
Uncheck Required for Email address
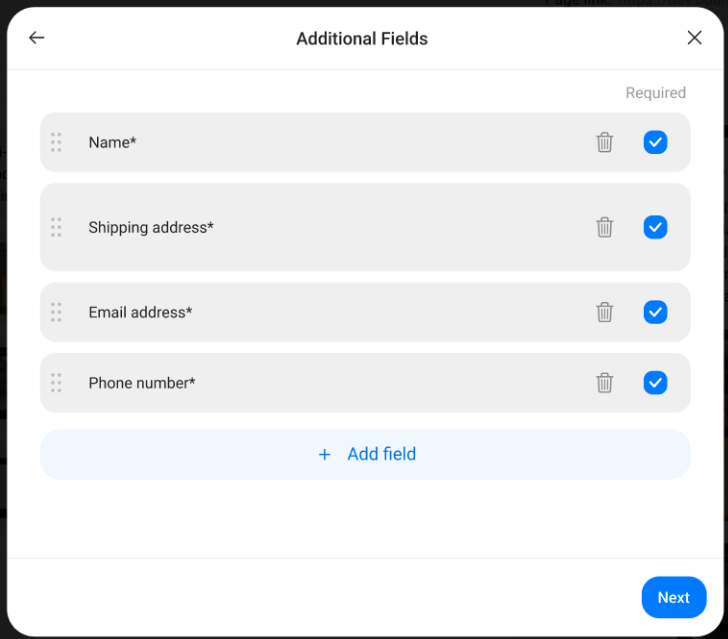click(x=655, y=312)
